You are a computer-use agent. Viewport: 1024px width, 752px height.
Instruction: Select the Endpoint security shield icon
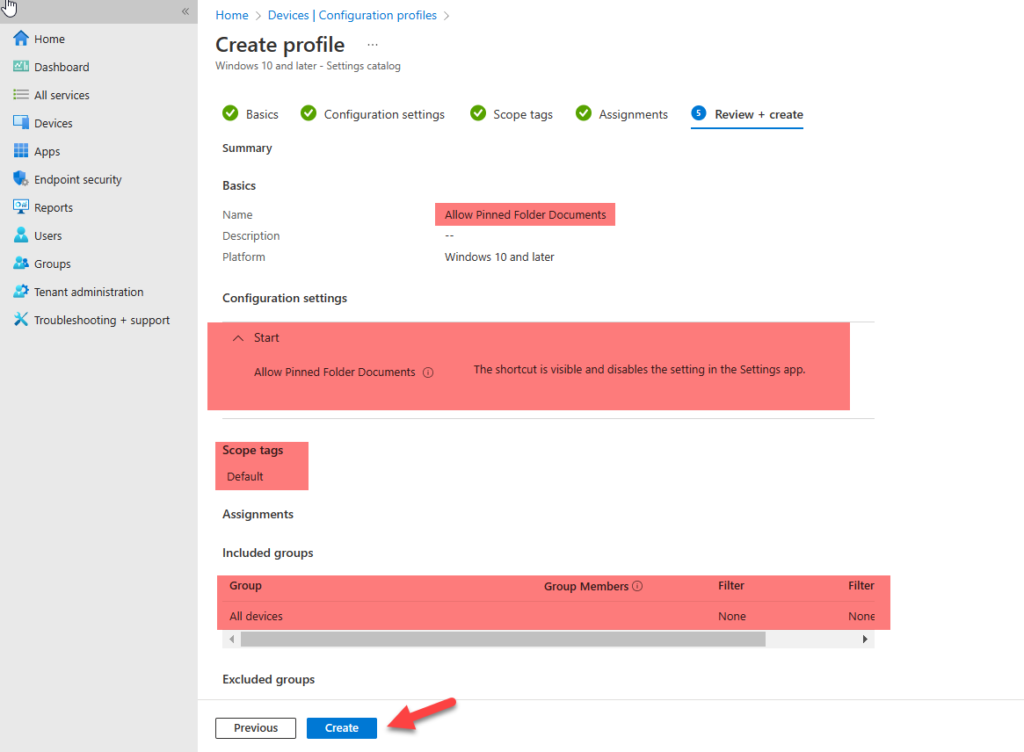[x=21, y=178]
